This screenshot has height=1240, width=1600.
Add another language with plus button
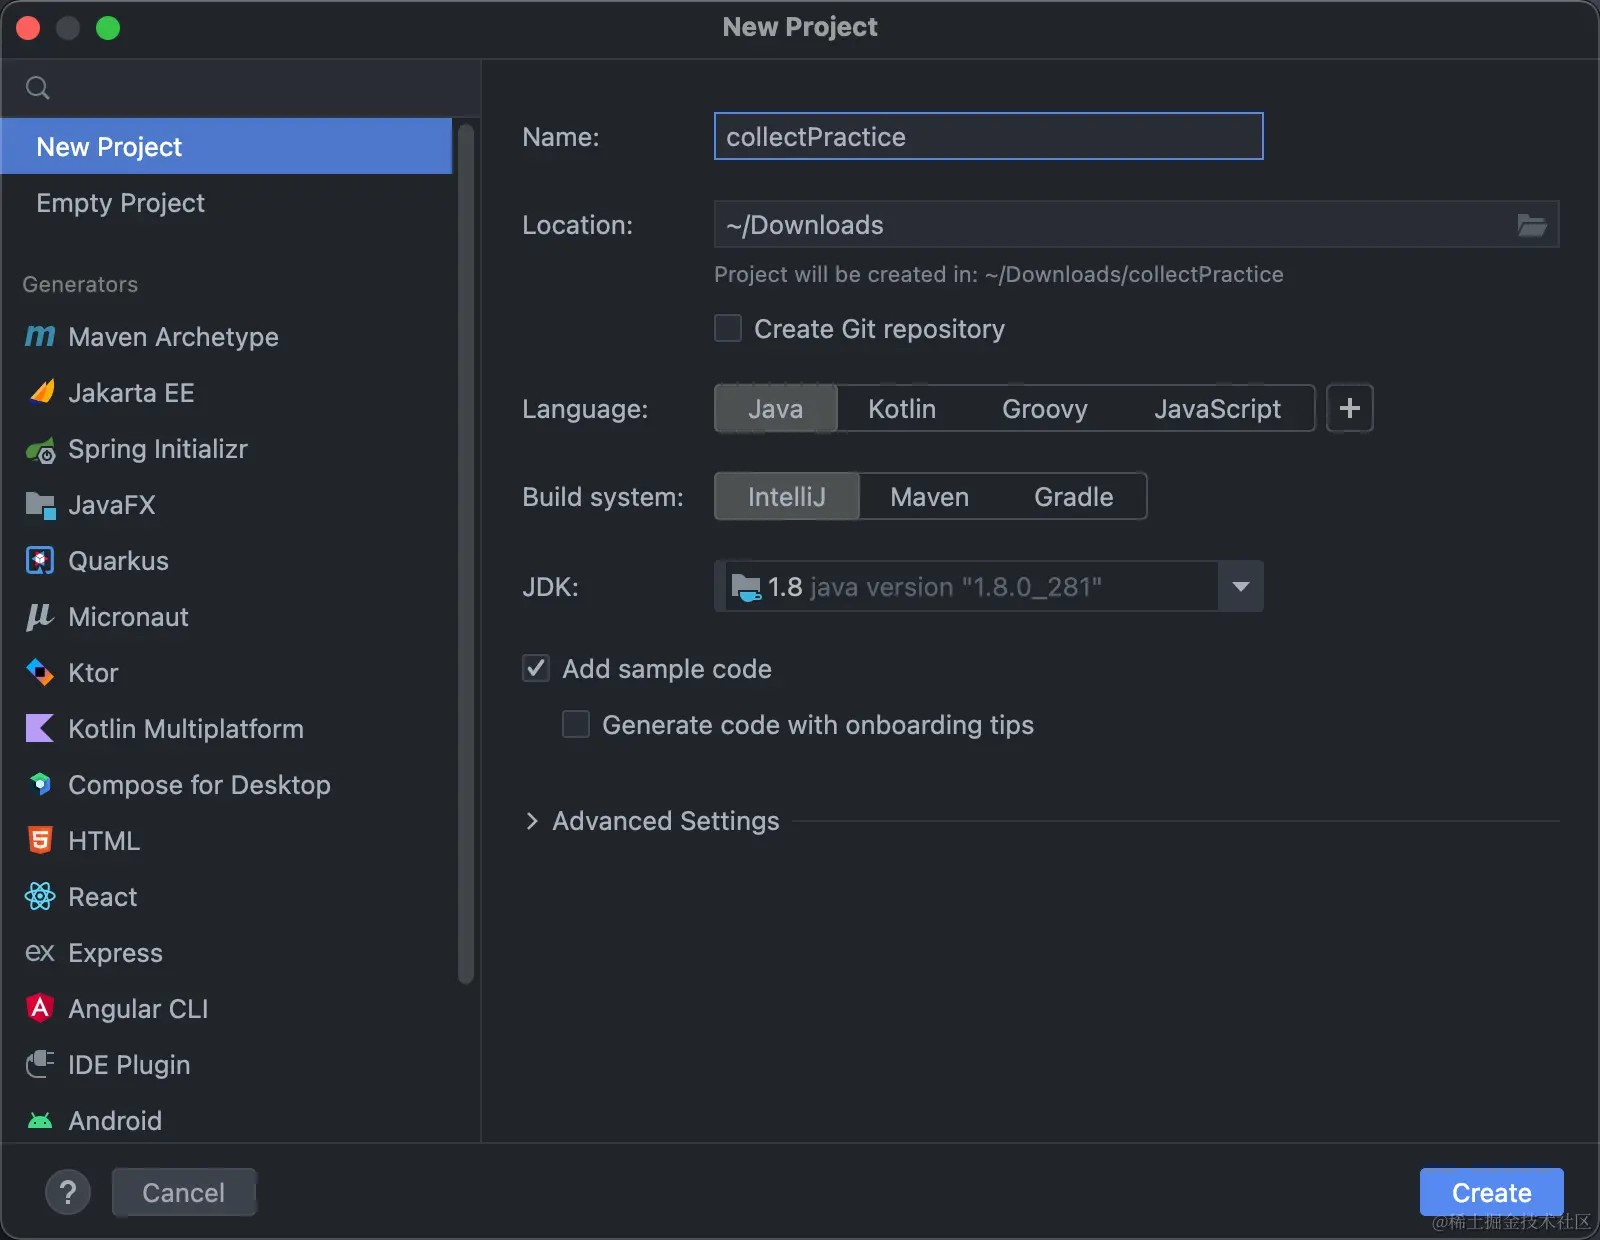point(1349,409)
